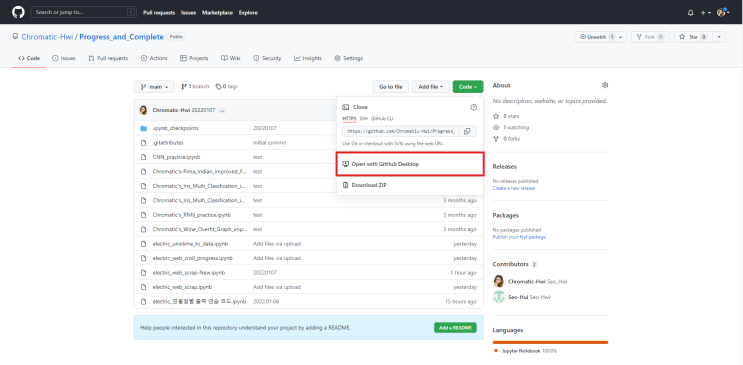Open the user avatar menu
Image resolution: width=743 pixels, height=365 pixels.
[x=723, y=13]
